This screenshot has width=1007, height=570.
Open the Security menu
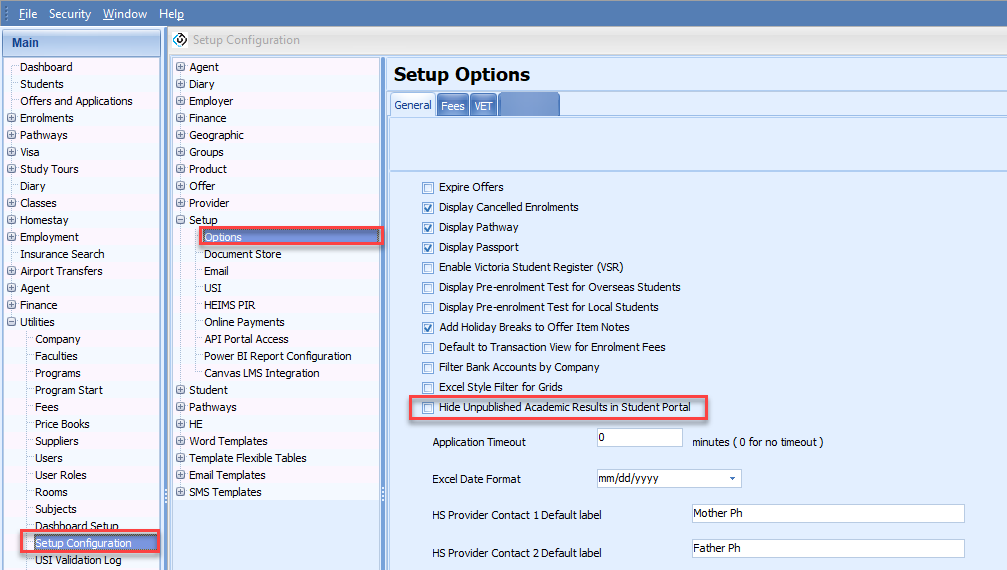69,14
